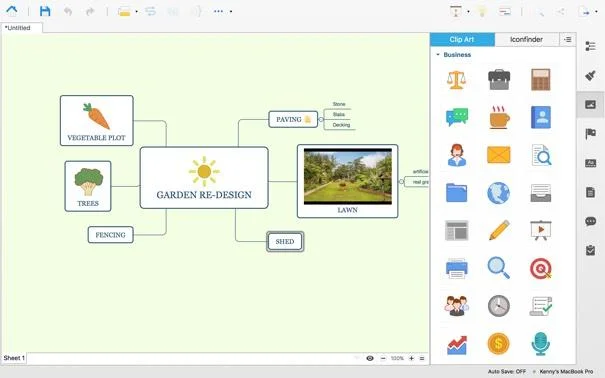The image size is (605, 378).
Task: Select the GARDEN RE-DESIGN central topic
Action: (x=204, y=178)
